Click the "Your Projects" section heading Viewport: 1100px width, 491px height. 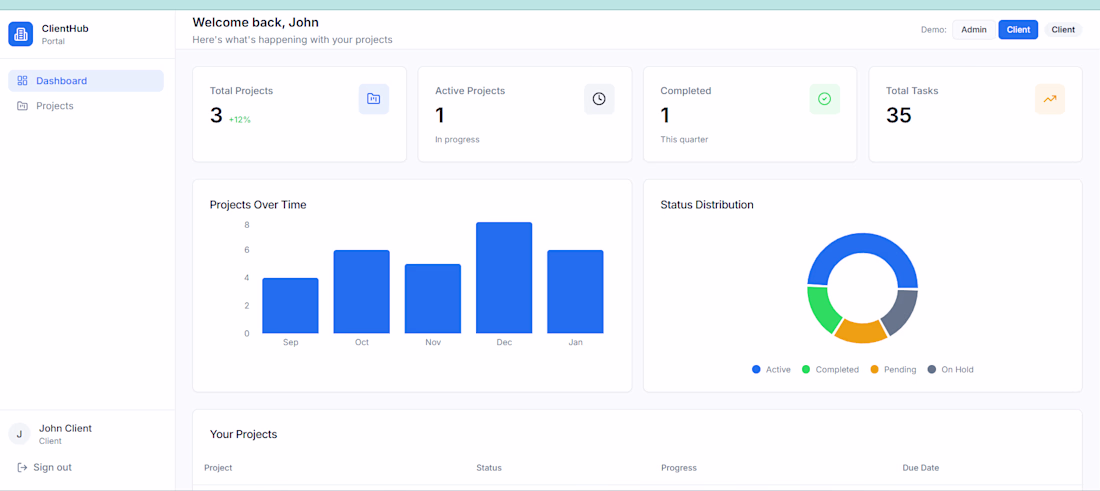point(243,434)
